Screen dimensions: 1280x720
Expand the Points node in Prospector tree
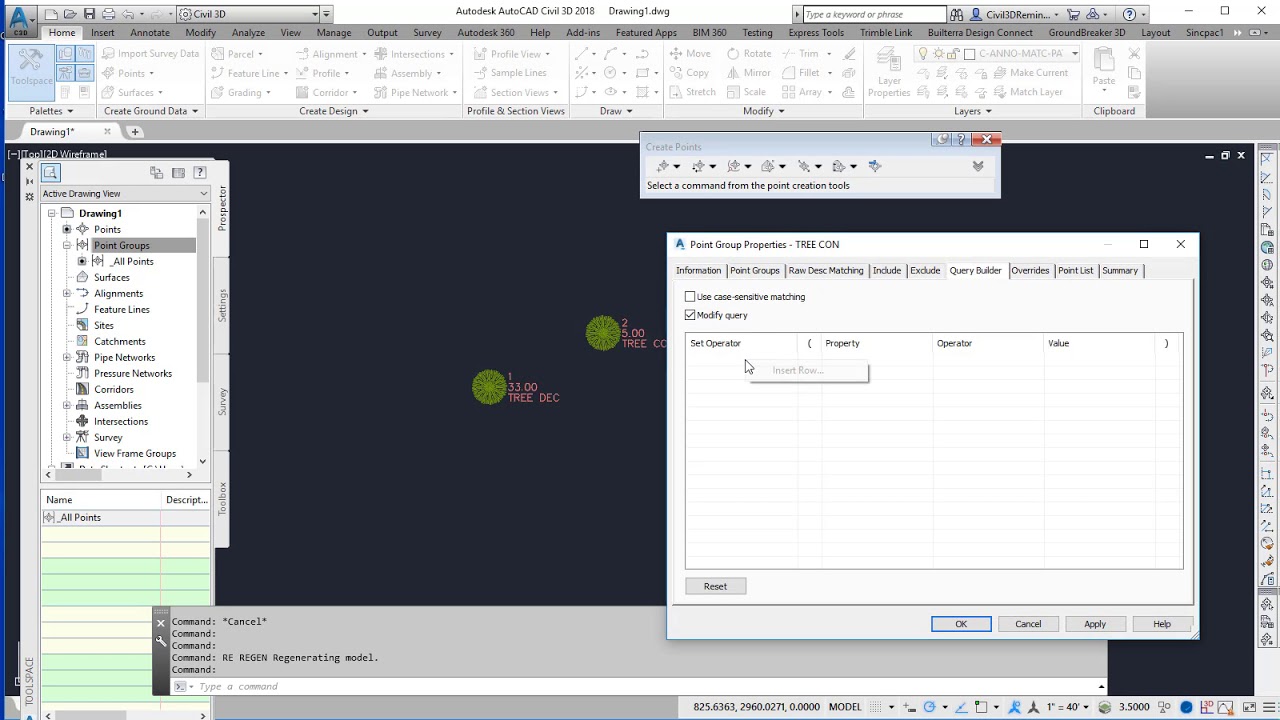pos(67,229)
